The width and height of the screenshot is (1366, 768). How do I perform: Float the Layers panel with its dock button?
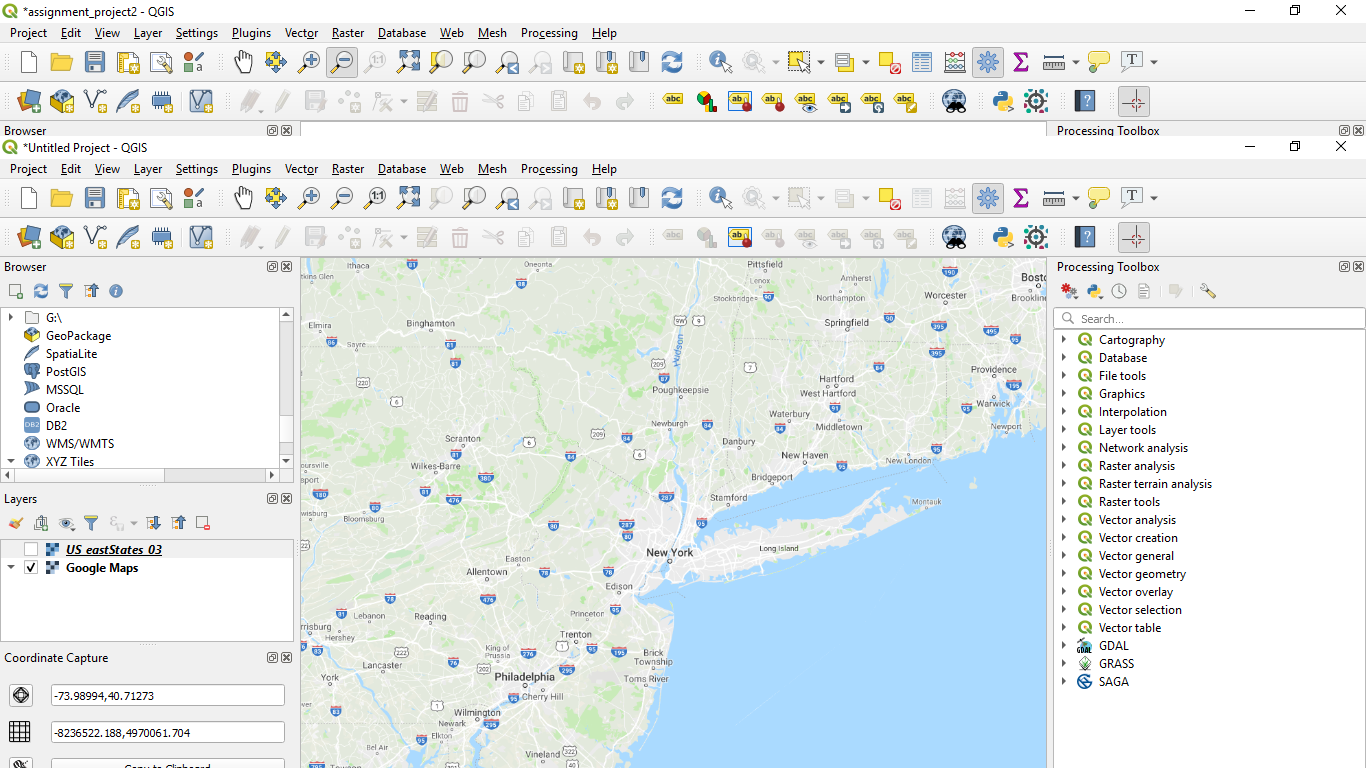272,498
